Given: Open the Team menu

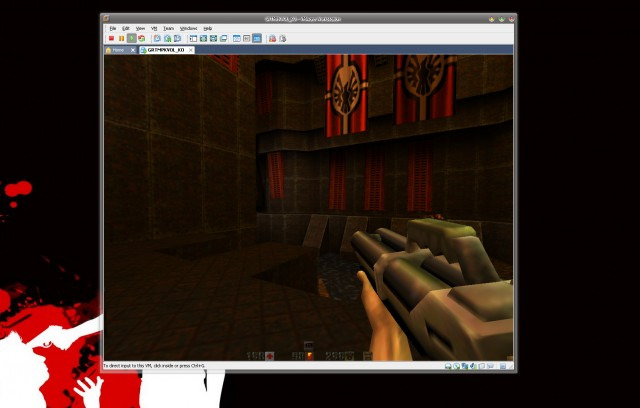Looking at the screenshot, I should pyautogui.click(x=169, y=29).
